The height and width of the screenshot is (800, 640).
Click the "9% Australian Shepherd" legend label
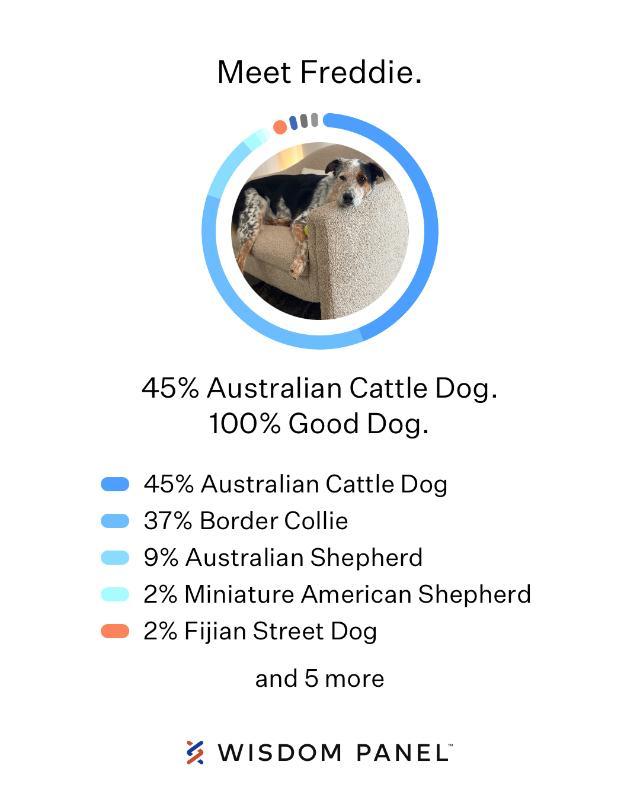pos(282,558)
